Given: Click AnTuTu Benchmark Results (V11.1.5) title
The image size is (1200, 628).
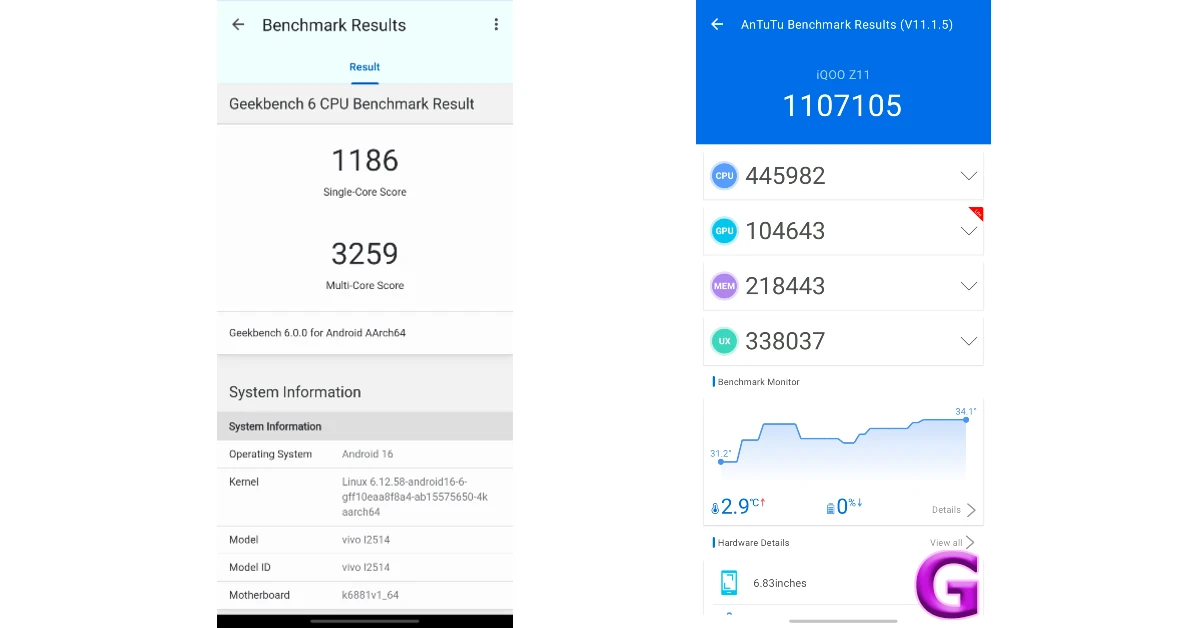Looking at the screenshot, I should [846, 24].
